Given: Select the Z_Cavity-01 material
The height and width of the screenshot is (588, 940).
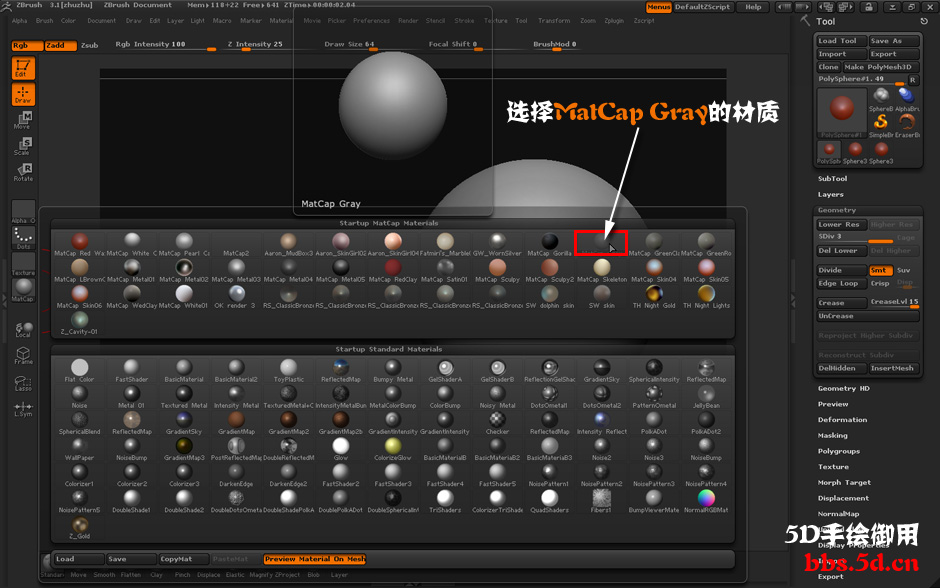Looking at the screenshot, I should point(80,322).
